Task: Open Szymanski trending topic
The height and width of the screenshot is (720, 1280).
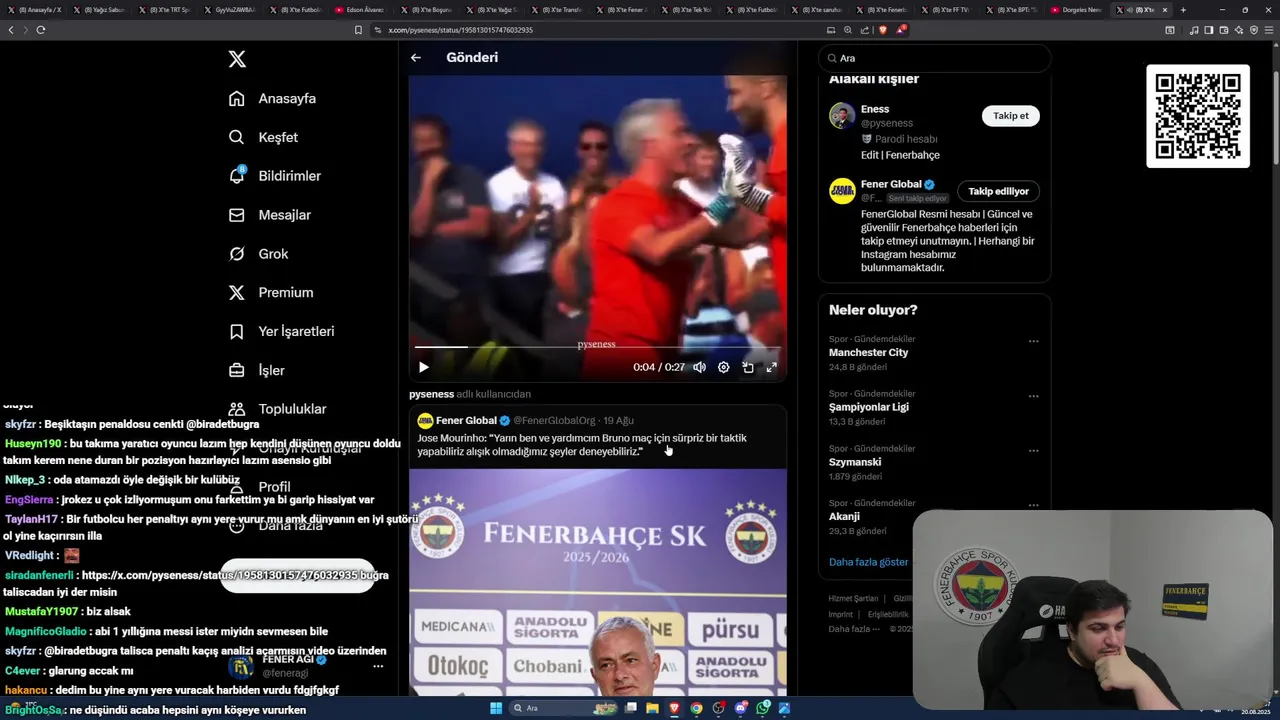Action: (x=855, y=462)
